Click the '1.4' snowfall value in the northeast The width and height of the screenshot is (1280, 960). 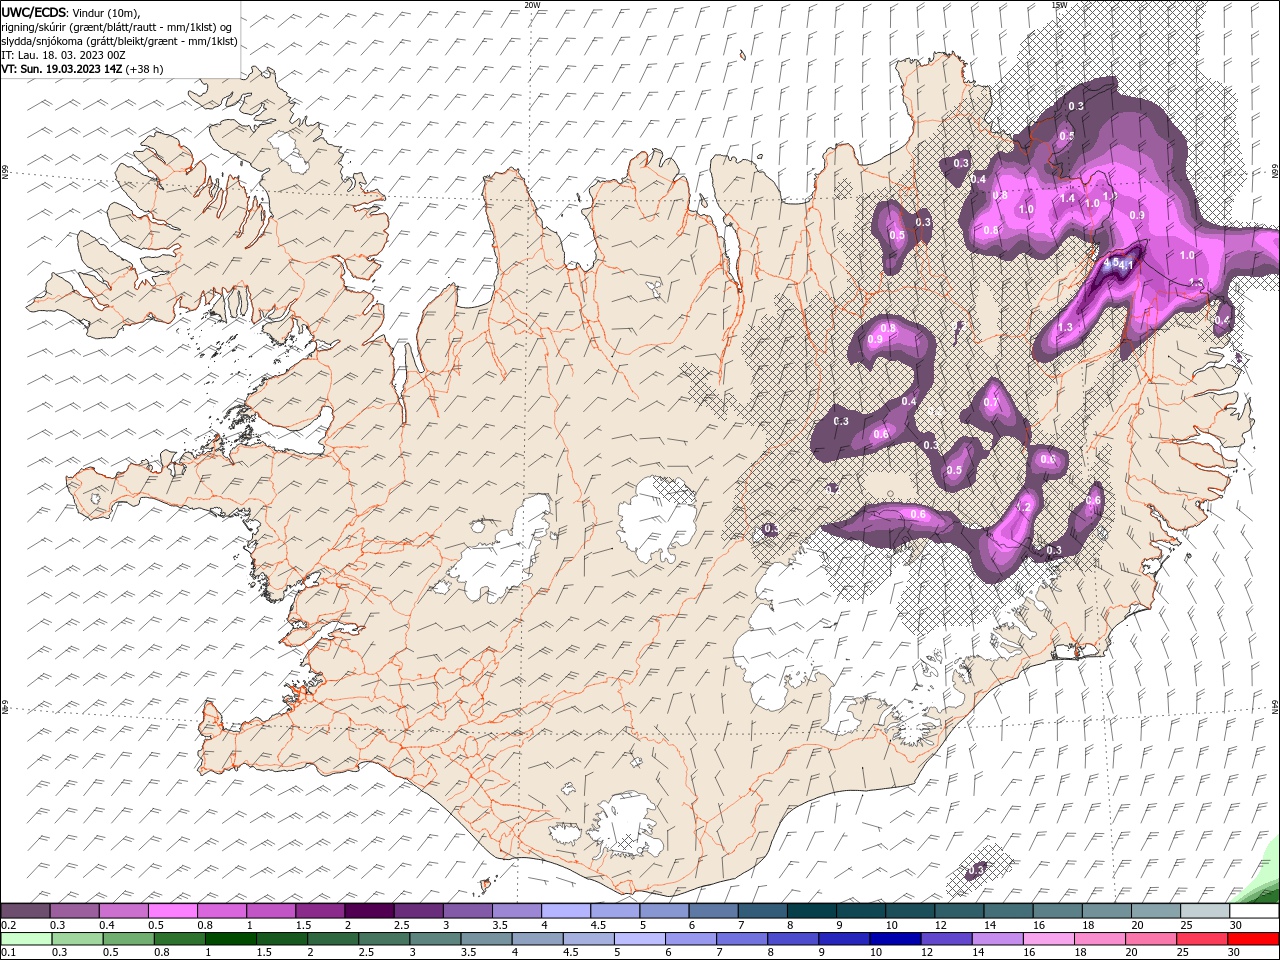[x=1067, y=199]
